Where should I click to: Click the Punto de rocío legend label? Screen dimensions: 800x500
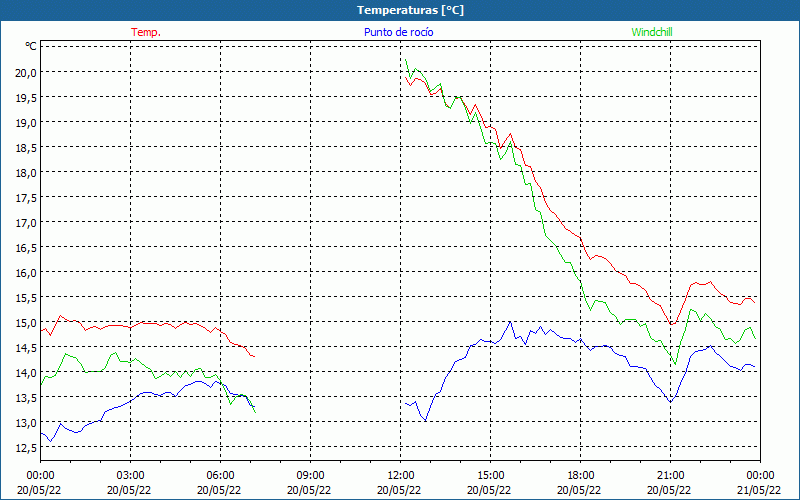pyautogui.click(x=398, y=32)
